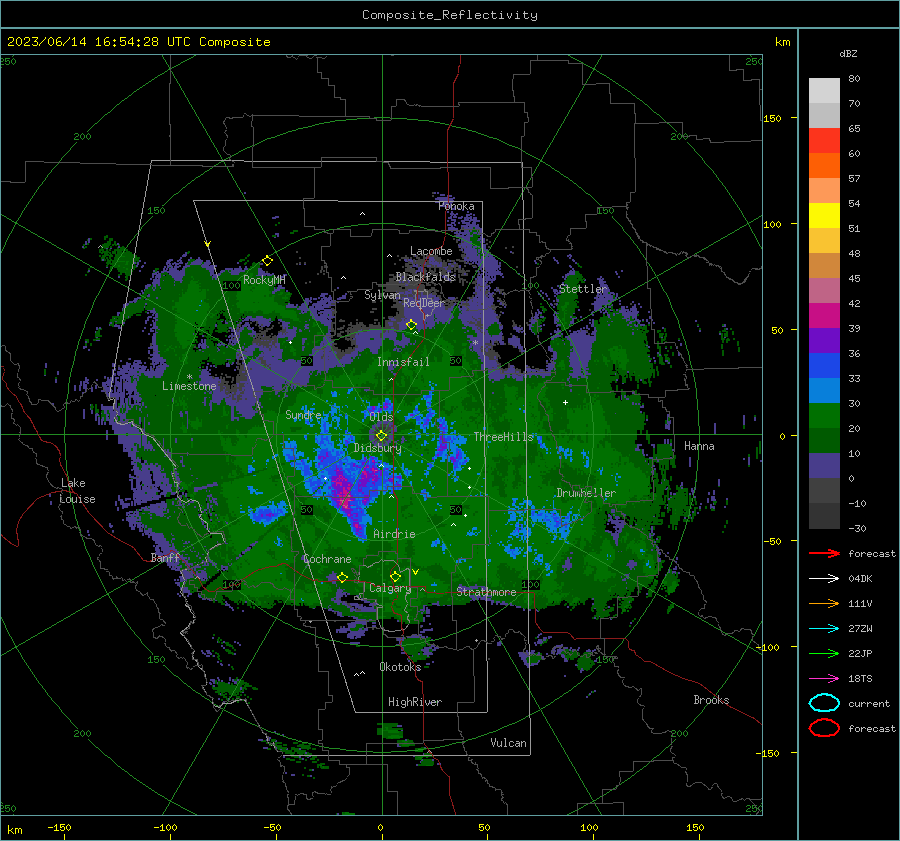Click the 18TS legend label
The image size is (900, 841).
point(860,679)
